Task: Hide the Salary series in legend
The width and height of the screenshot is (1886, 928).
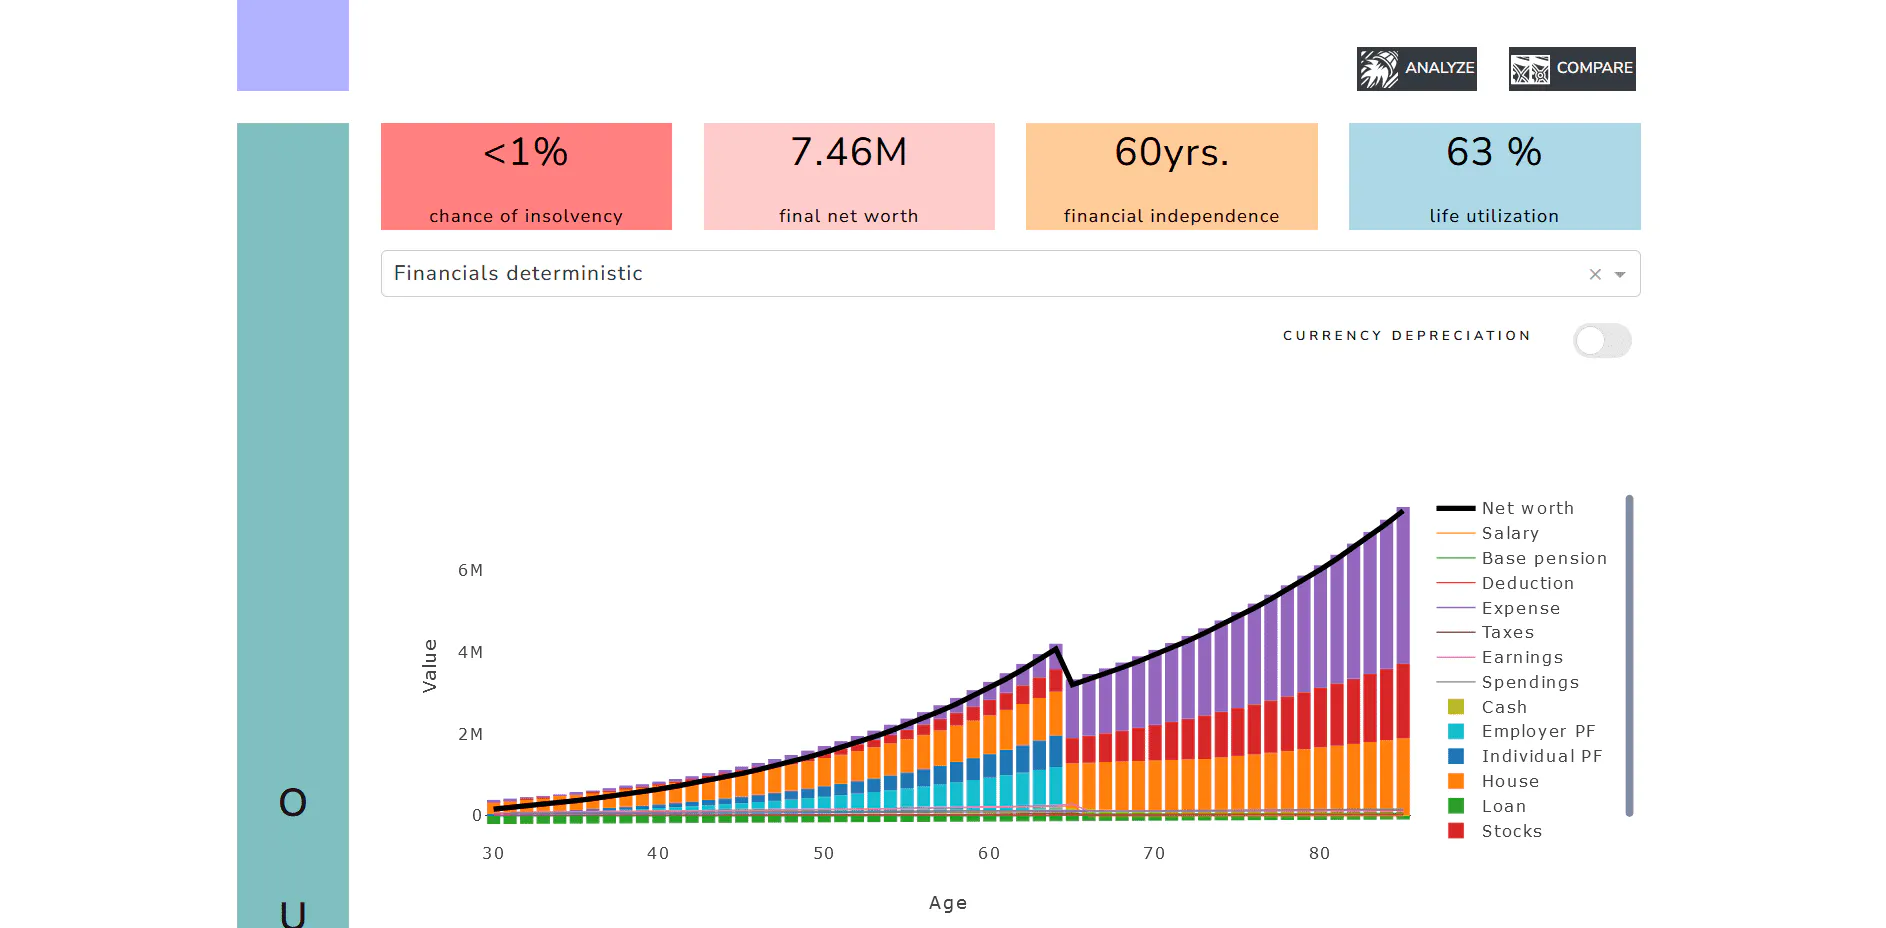Action: [1510, 533]
